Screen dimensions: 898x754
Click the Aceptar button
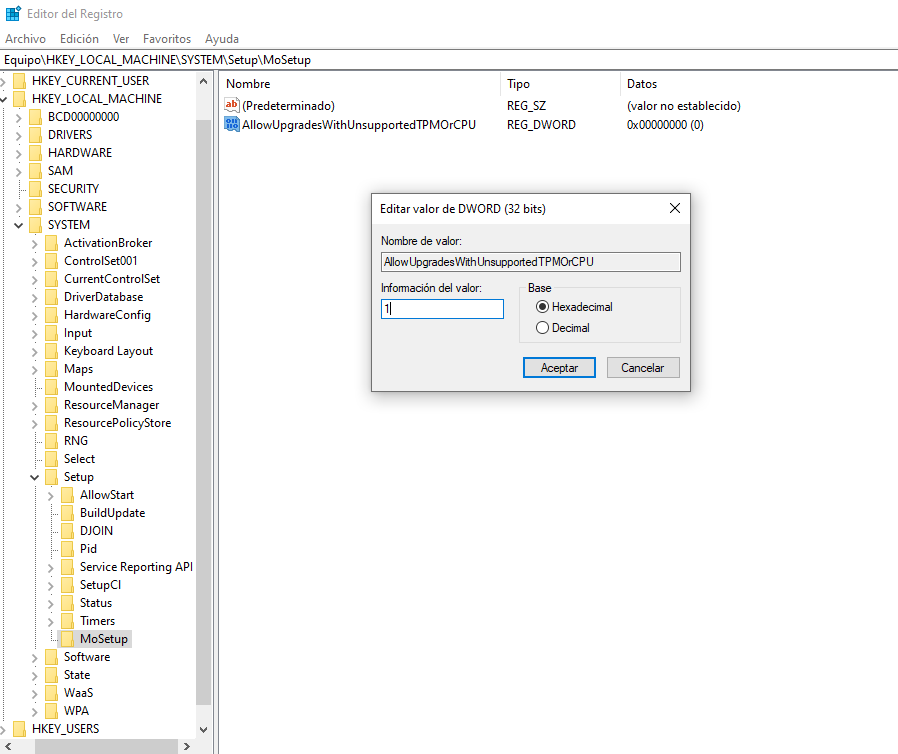pos(558,367)
